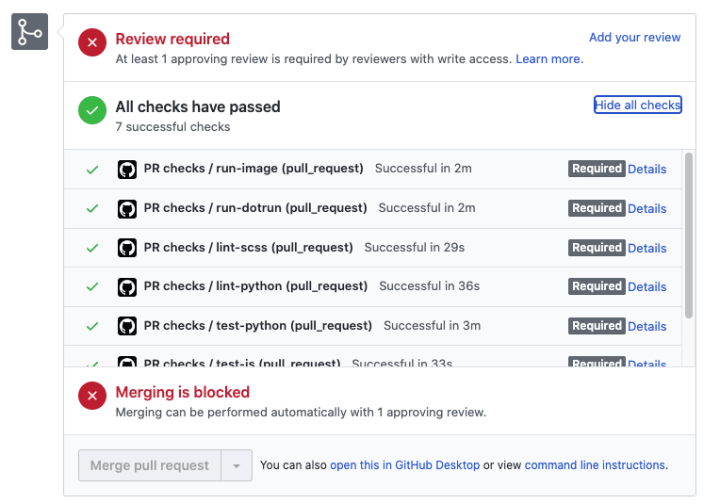Click GitHub logo beside test-python check
The image size is (720, 504).
coord(127,326)
